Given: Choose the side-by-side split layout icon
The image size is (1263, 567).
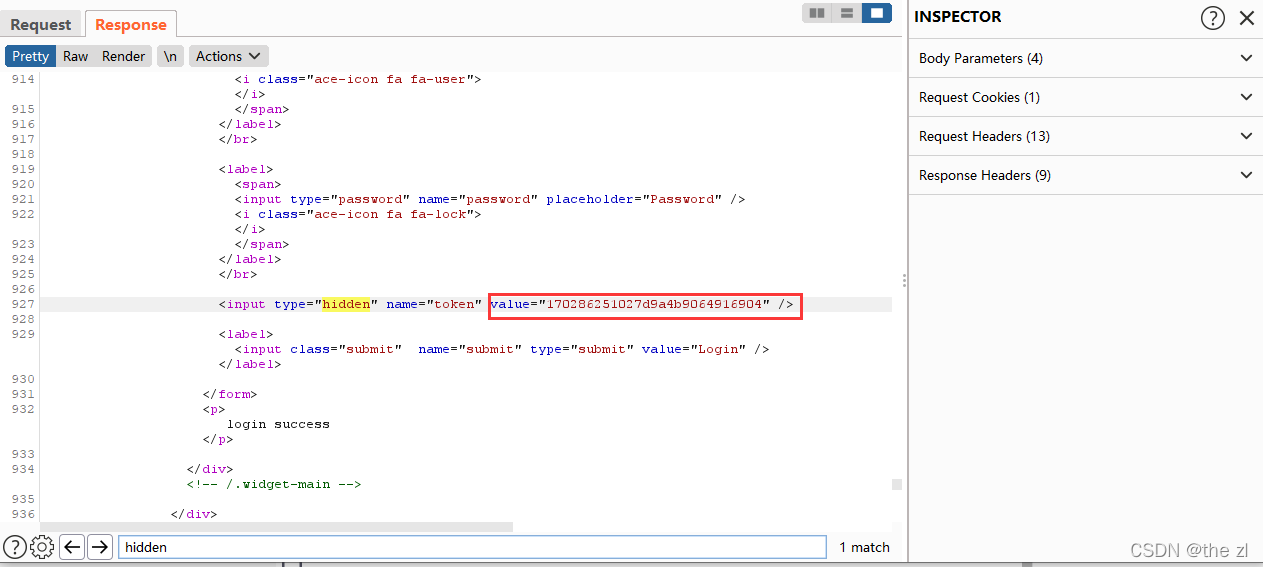Looking at the screenshot, I should click(x=817, y=13).
